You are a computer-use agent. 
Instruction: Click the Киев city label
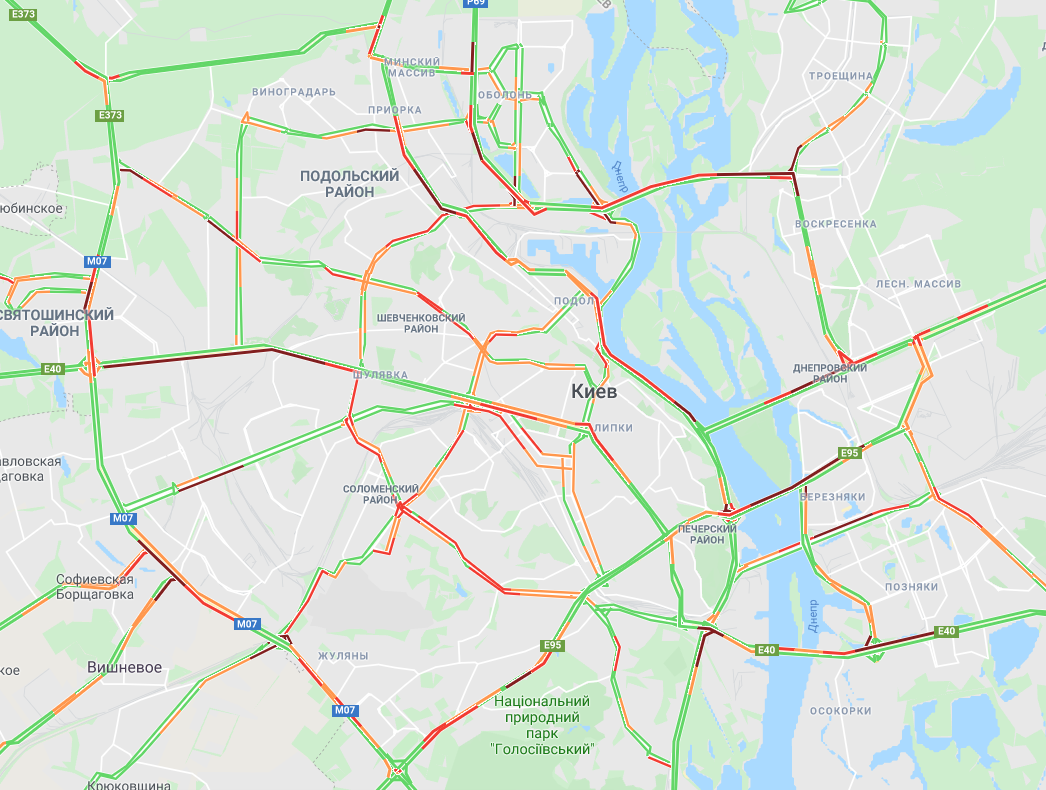click(x=594, y=391)
